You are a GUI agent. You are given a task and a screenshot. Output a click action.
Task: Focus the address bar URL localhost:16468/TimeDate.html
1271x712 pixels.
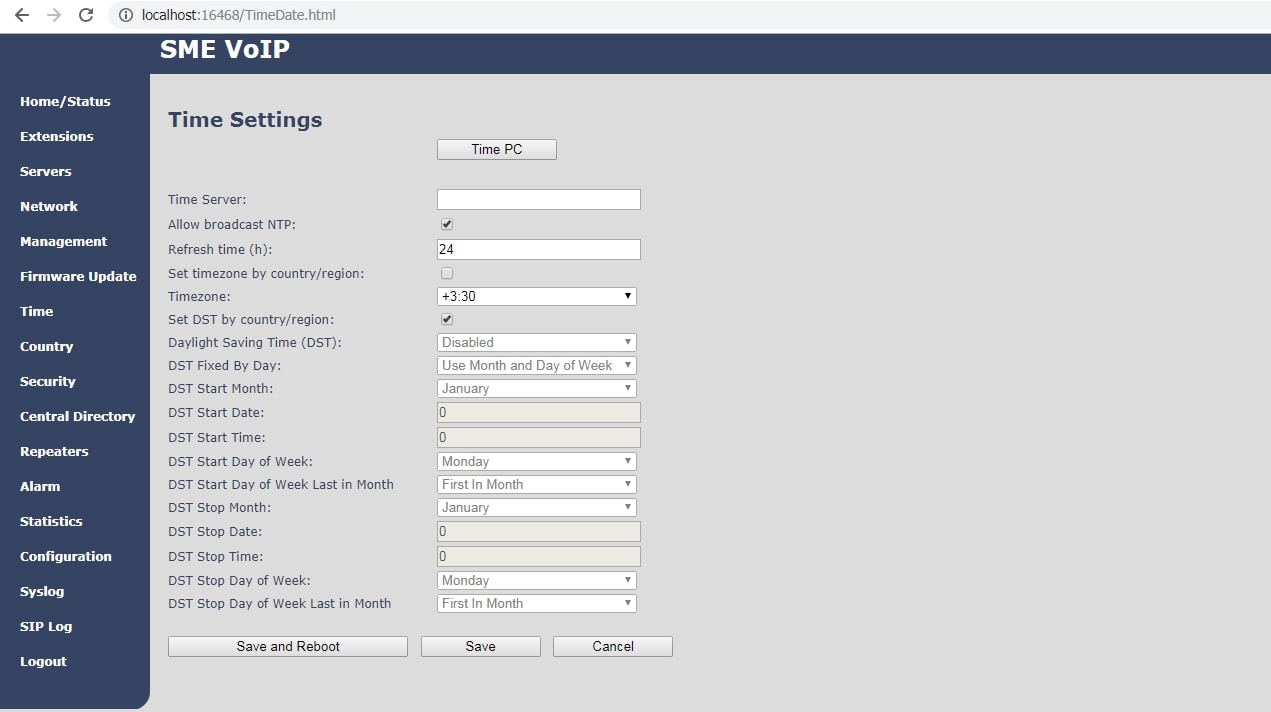click(x=239, y=15)
